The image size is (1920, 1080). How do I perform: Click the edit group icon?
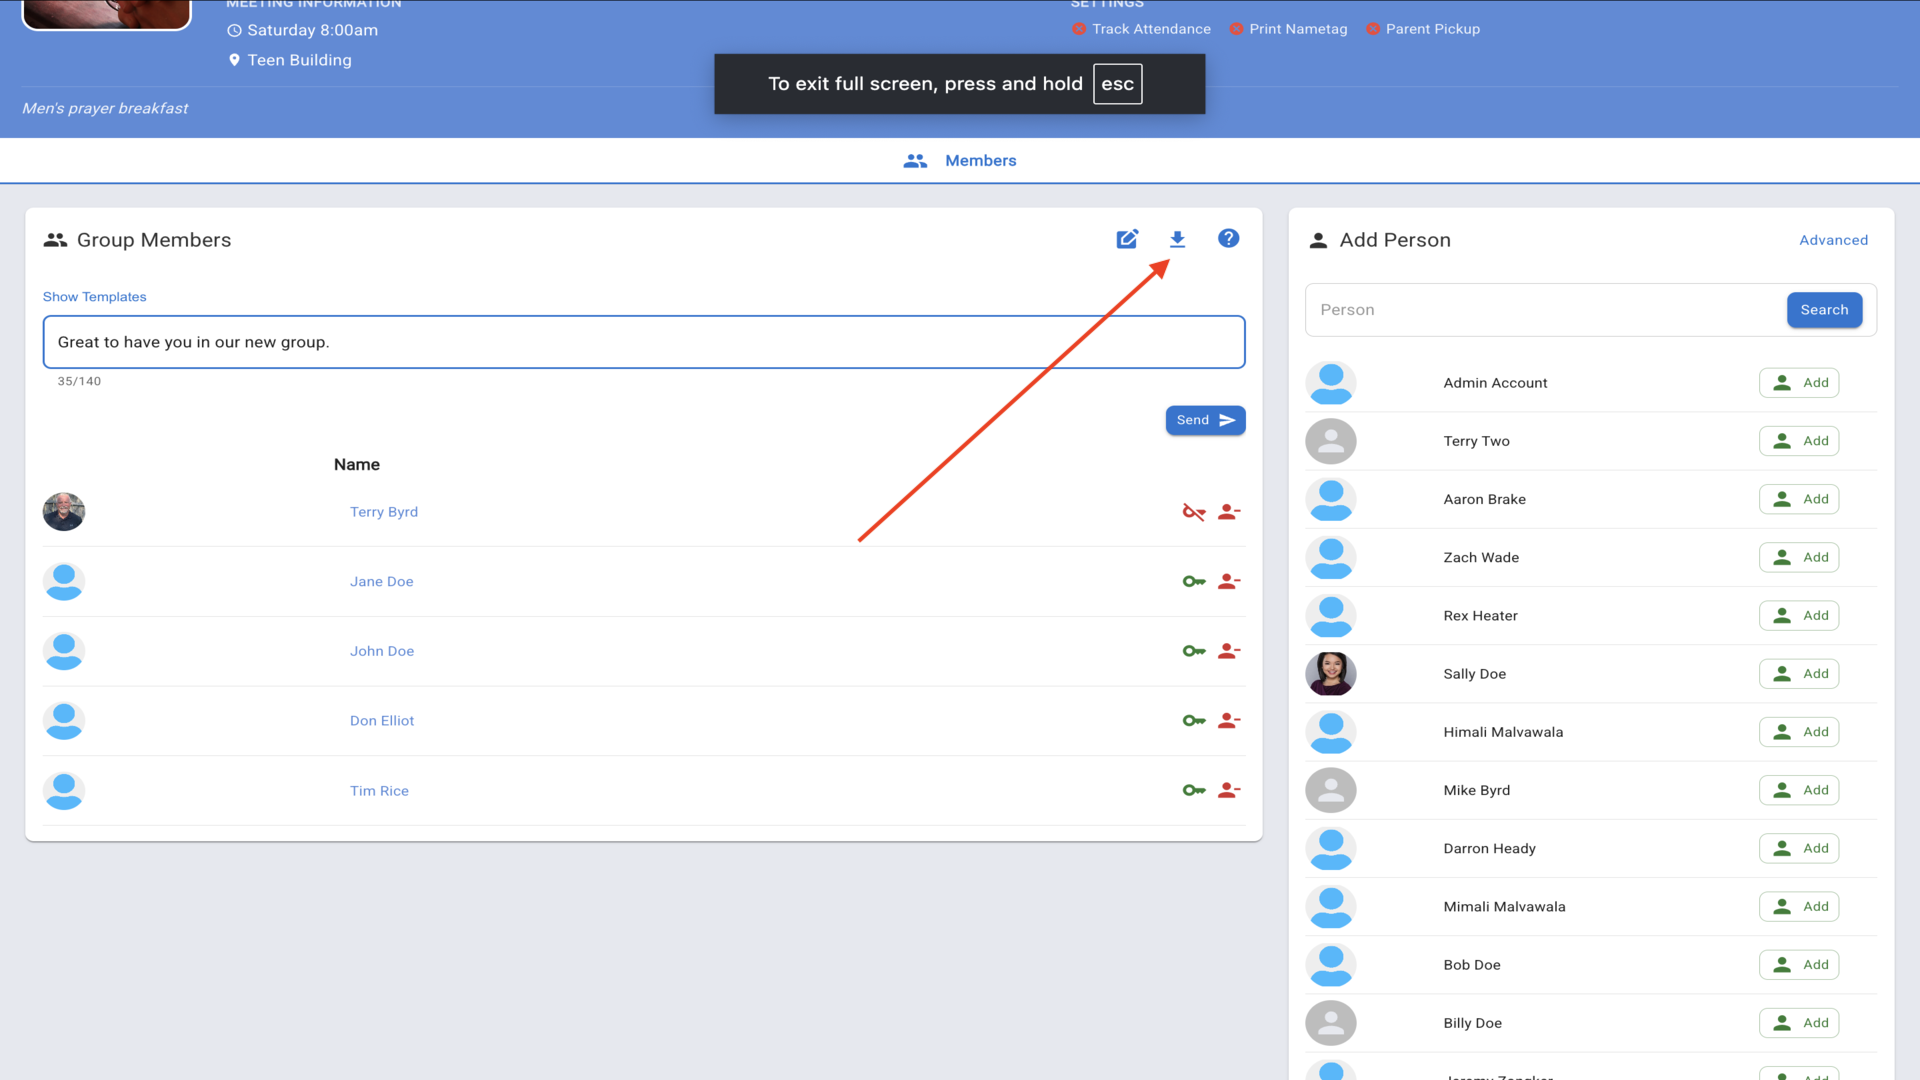pyautogui.click(x=1127, y=239)
